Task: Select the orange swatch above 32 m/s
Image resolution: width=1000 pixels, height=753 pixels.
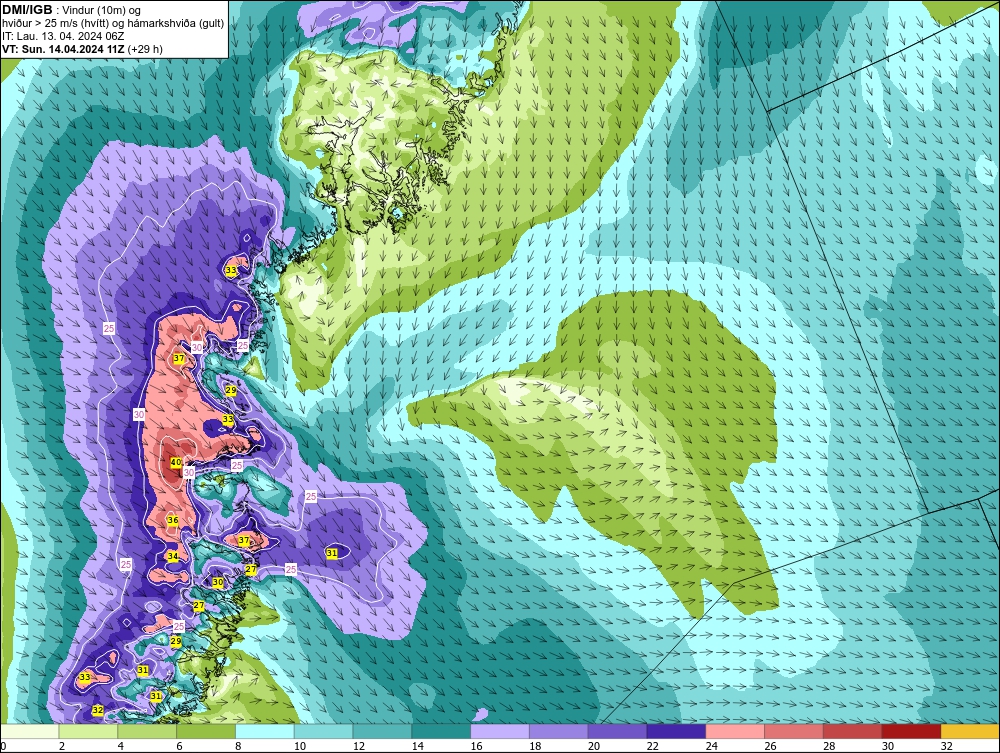Action: (x=970, y=731)
